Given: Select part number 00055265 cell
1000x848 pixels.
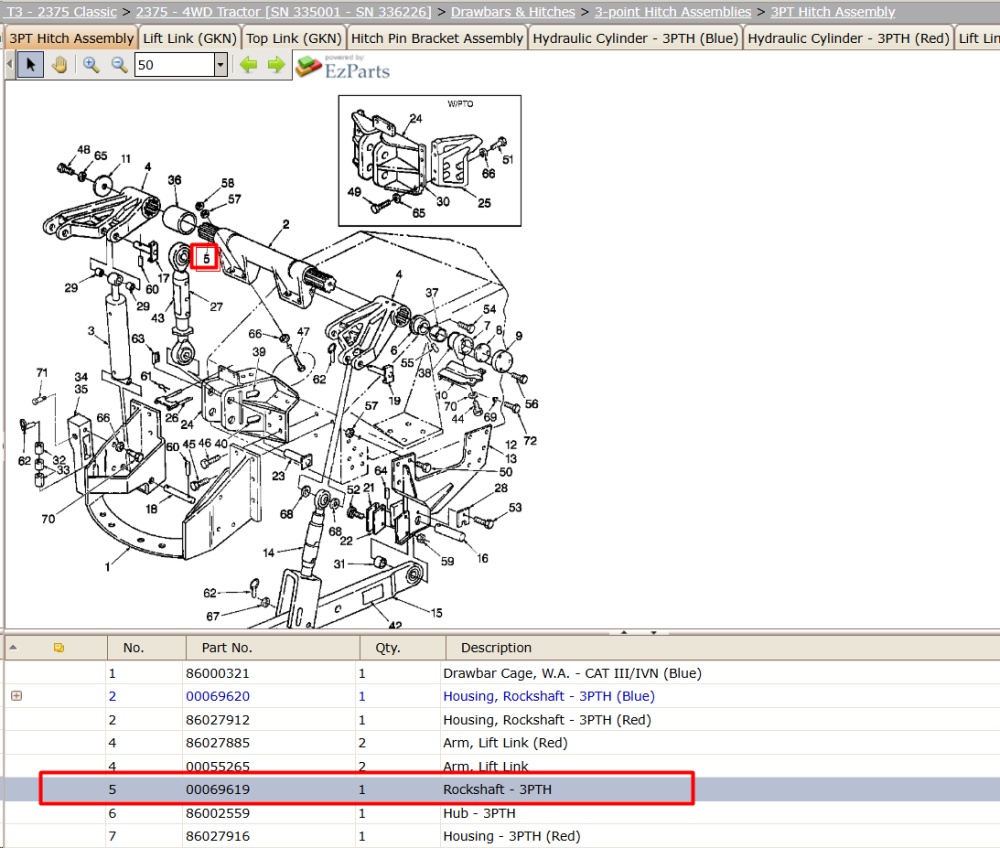Looking at the screenshot, I should 217,766.
